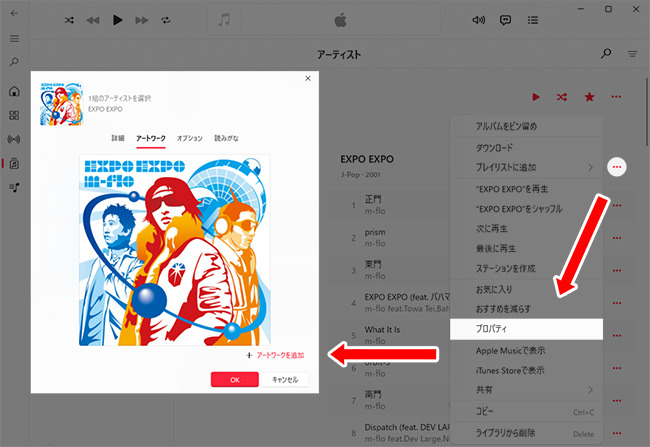Open Radio in the sidebar

(x=15, y=139)
